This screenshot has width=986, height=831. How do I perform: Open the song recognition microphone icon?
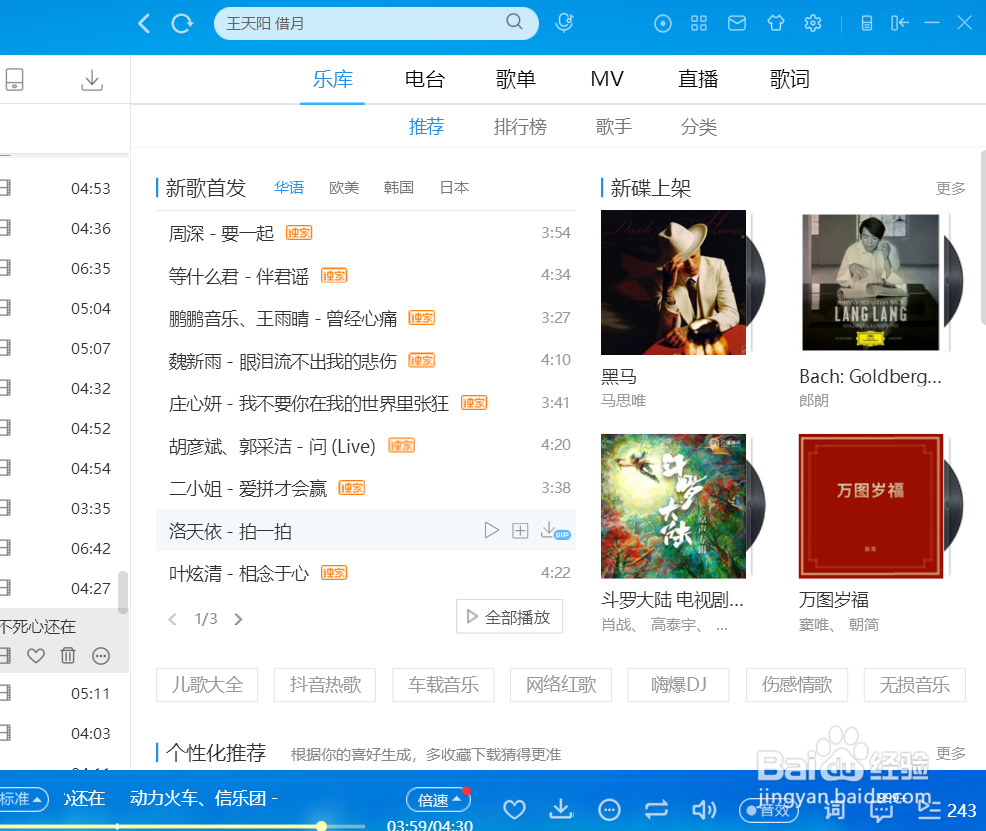point(564,23)
